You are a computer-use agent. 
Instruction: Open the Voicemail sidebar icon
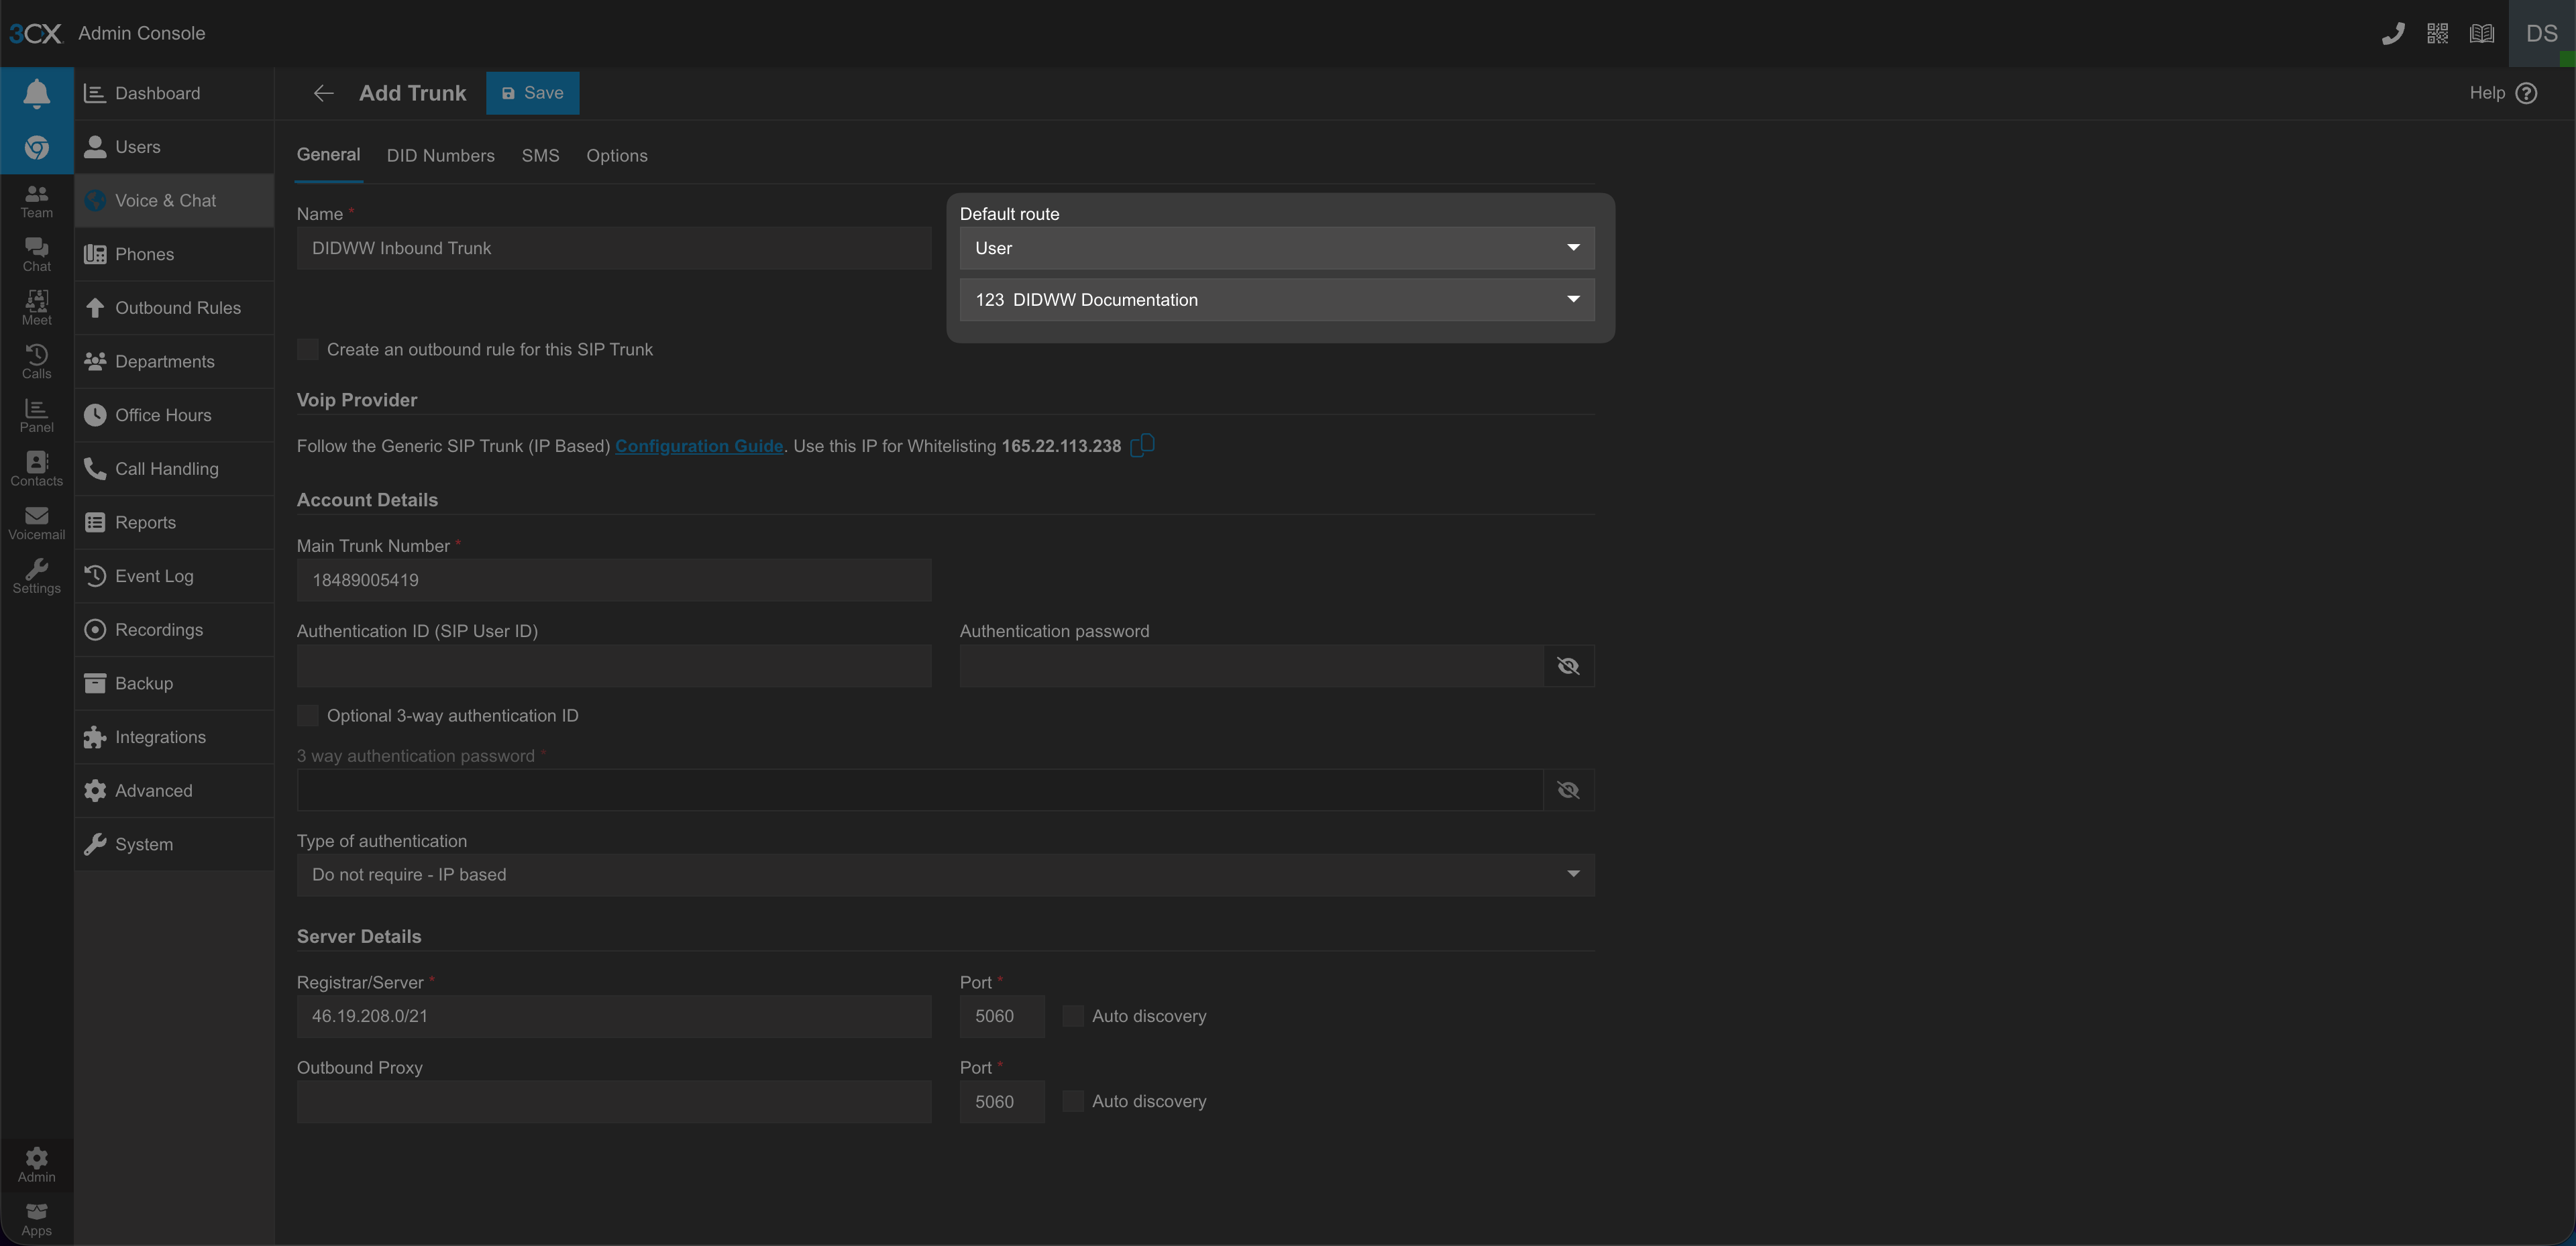37,522
